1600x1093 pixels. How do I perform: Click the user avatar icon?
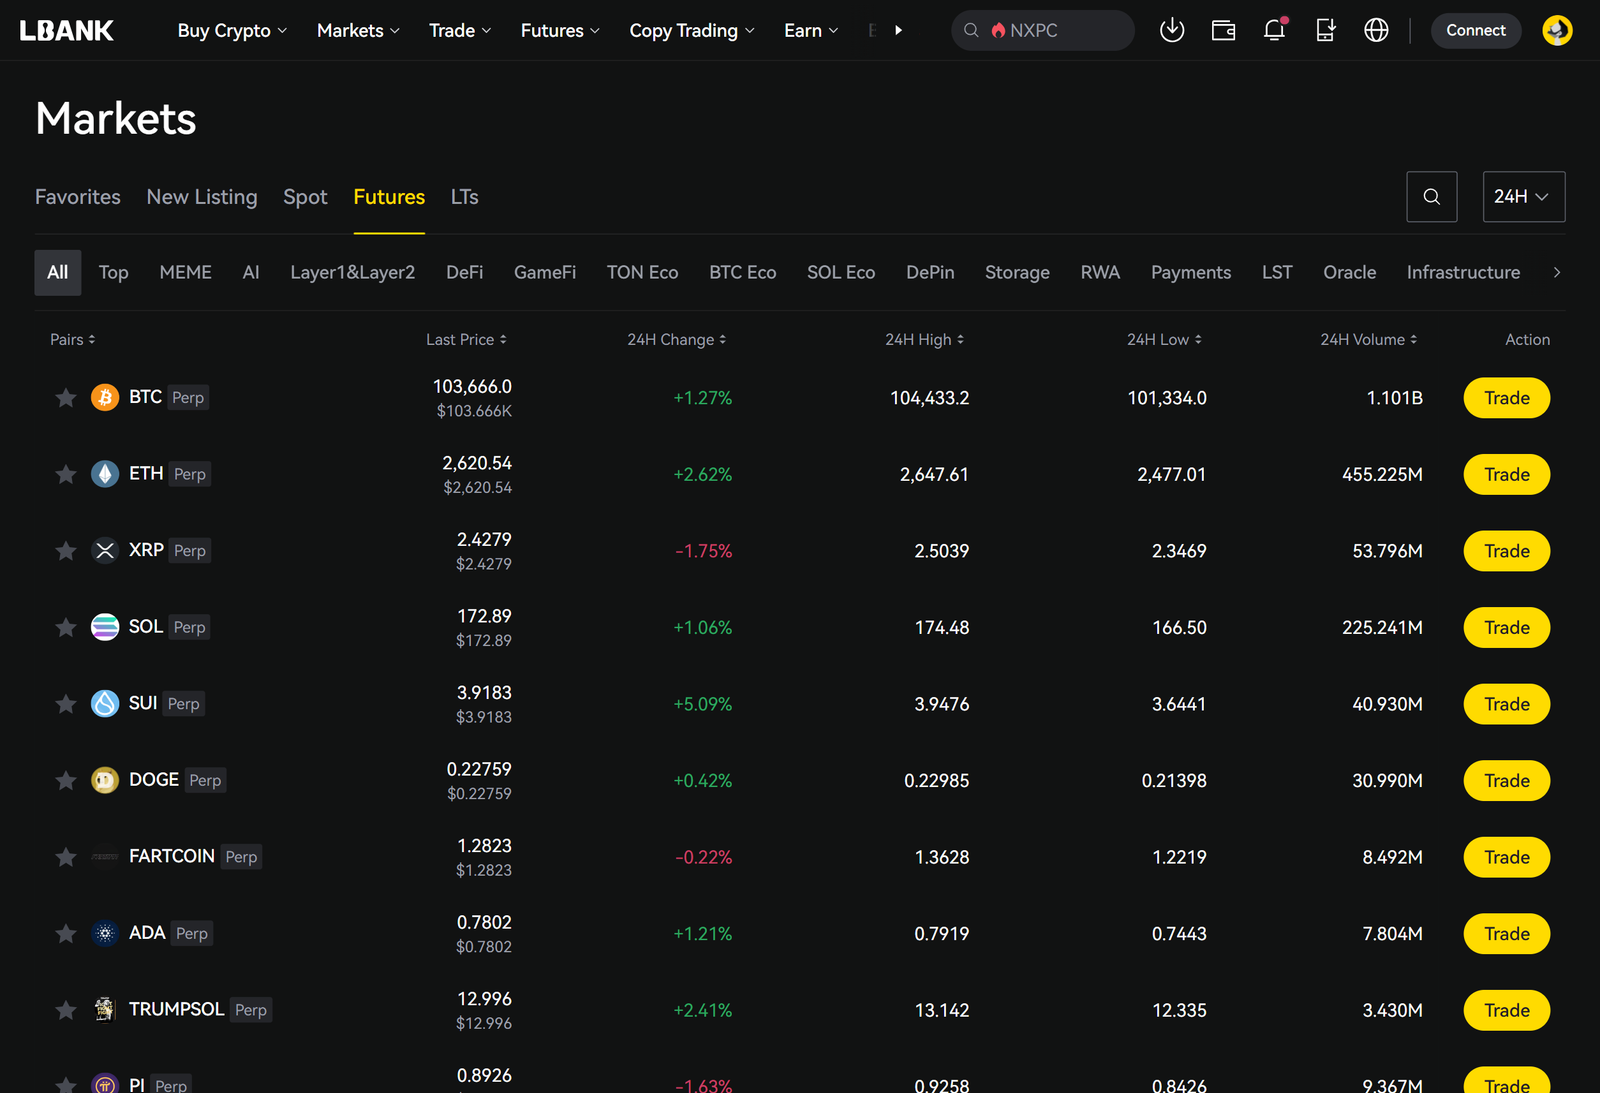coord(1557,30)
